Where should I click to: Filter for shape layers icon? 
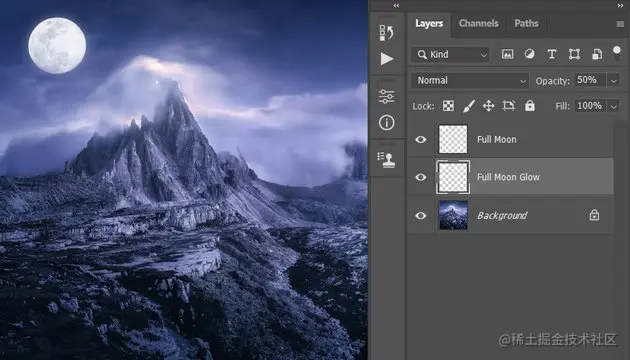(x=574, y=54)
